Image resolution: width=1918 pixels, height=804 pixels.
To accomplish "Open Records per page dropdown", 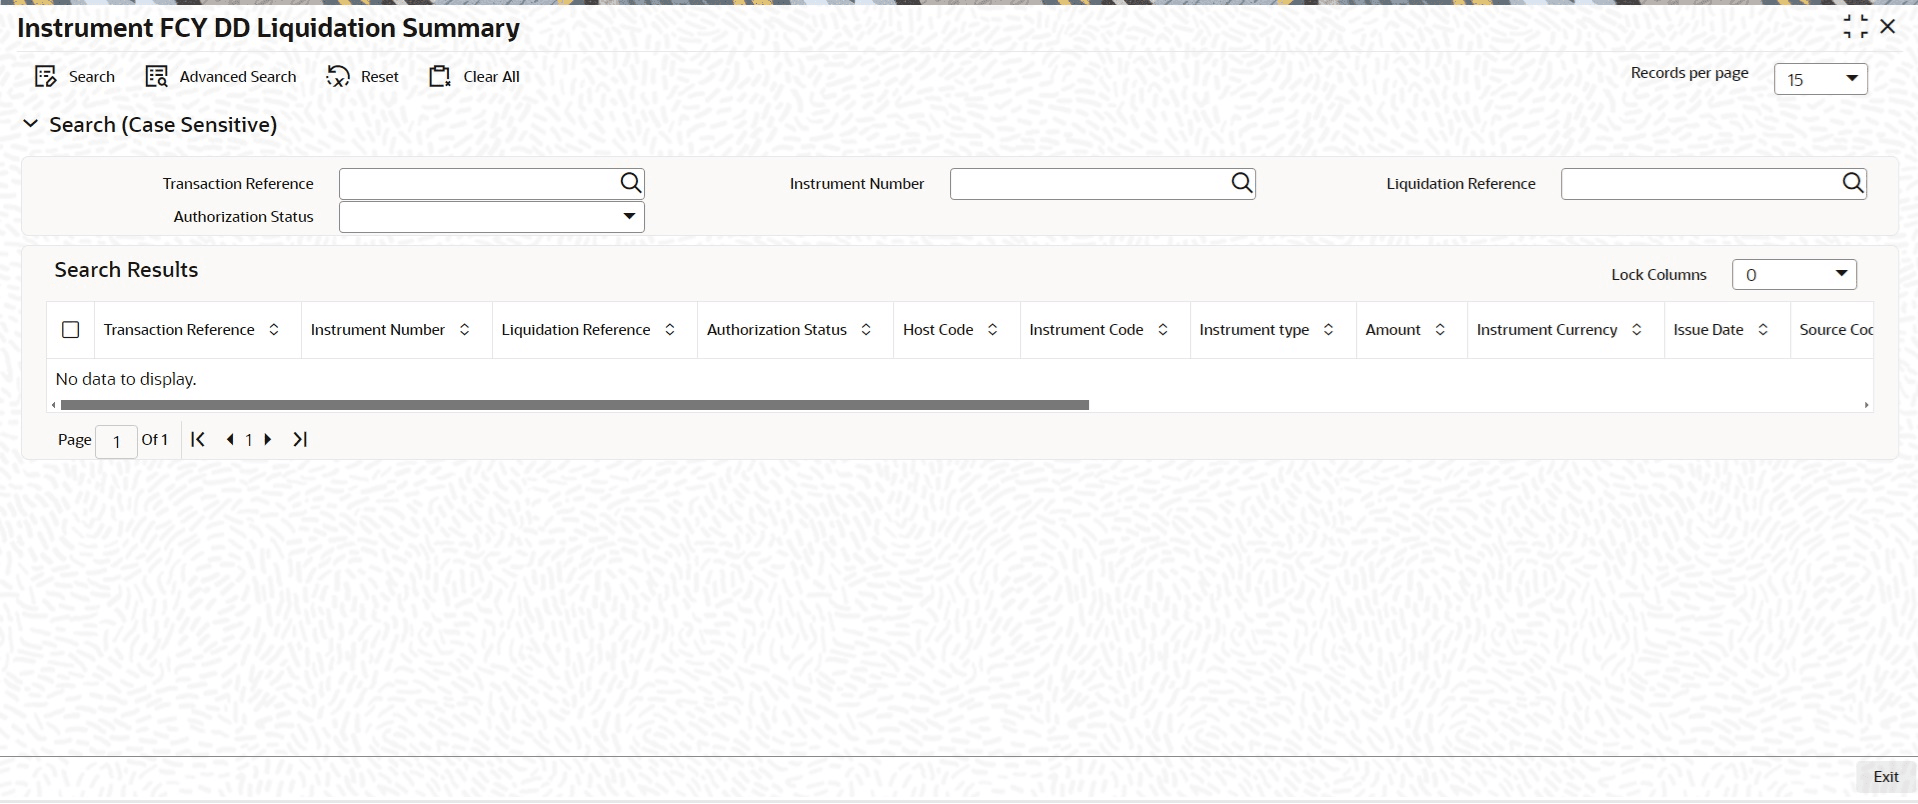I will (1820, 79).
